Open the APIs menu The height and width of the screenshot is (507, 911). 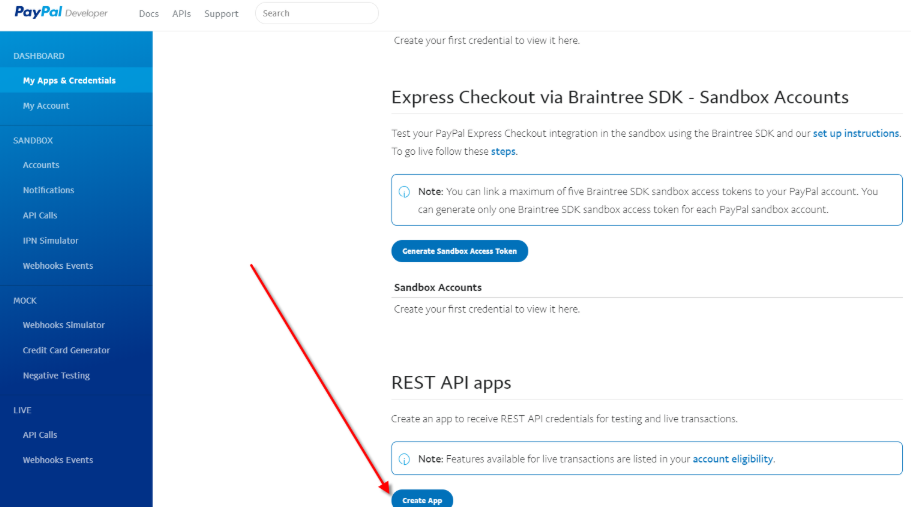[181, 13]
